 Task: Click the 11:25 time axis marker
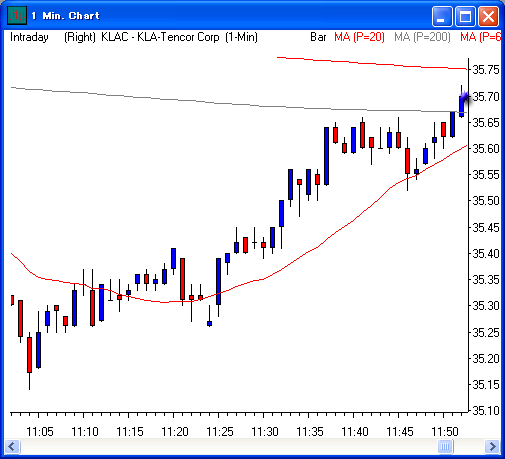tap(220, 432)
